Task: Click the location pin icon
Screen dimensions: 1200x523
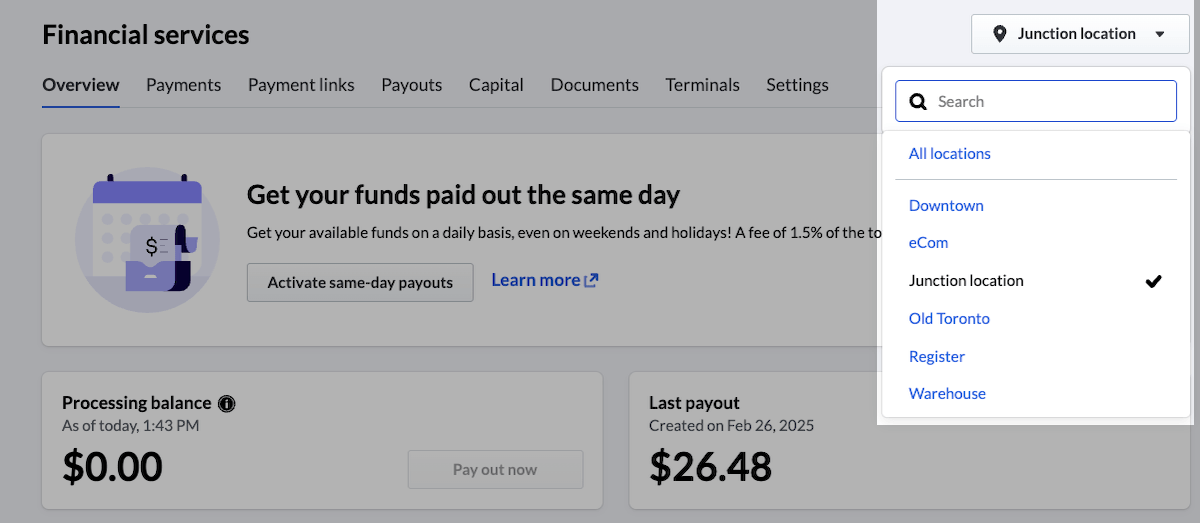Action: click(x=999, y=34)
